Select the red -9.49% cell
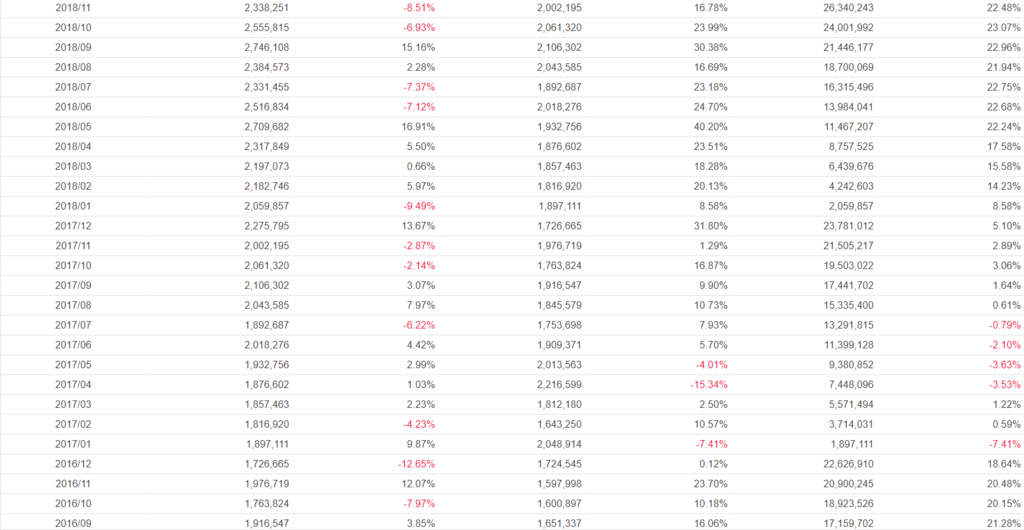The image size is (1024, 530). (418, 207)
